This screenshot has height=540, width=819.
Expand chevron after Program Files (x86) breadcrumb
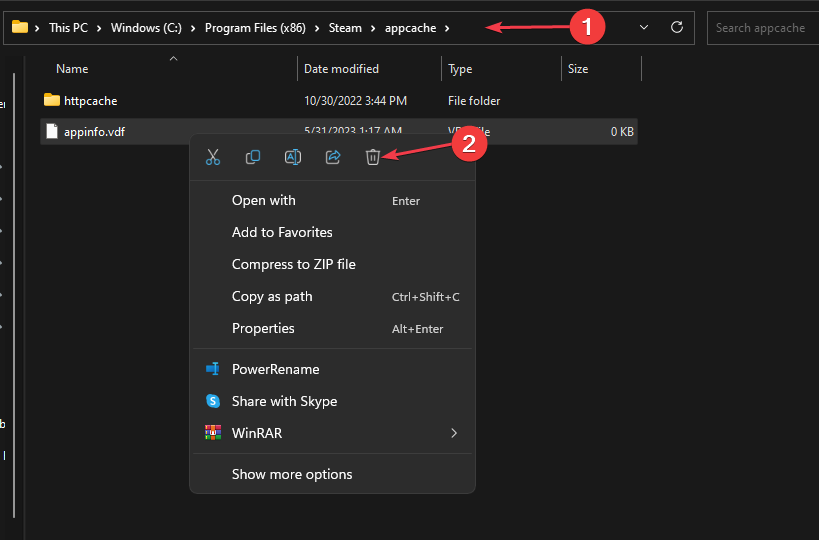click(317, 28)
